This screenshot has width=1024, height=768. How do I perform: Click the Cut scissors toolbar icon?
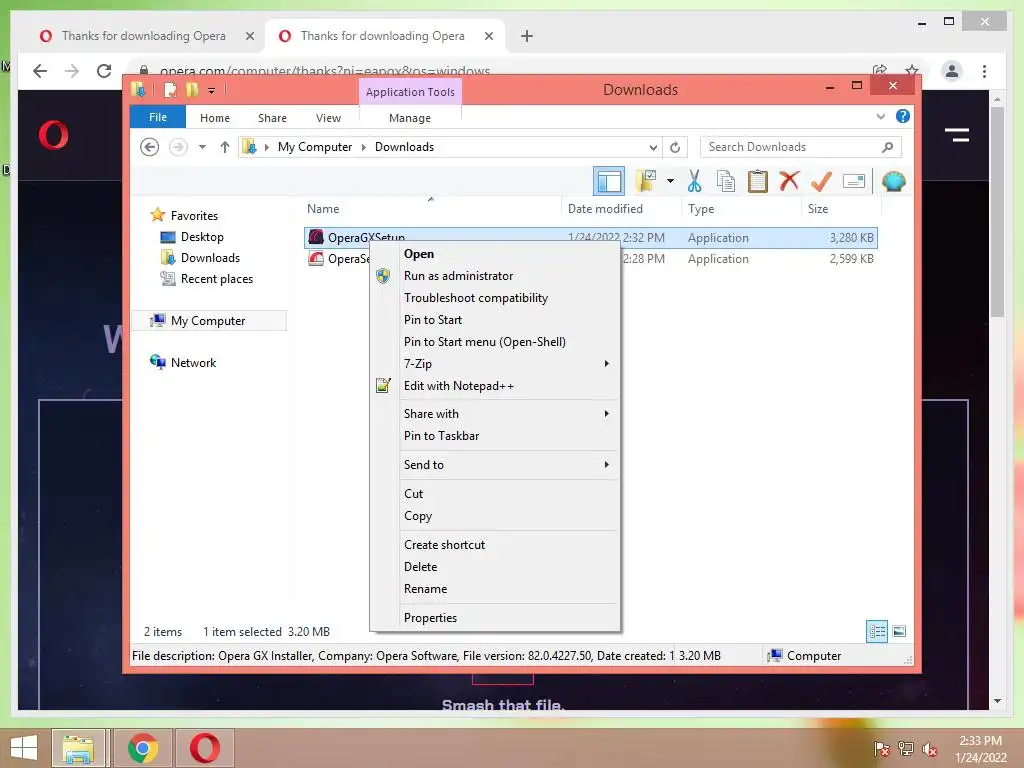pos(694,181)
